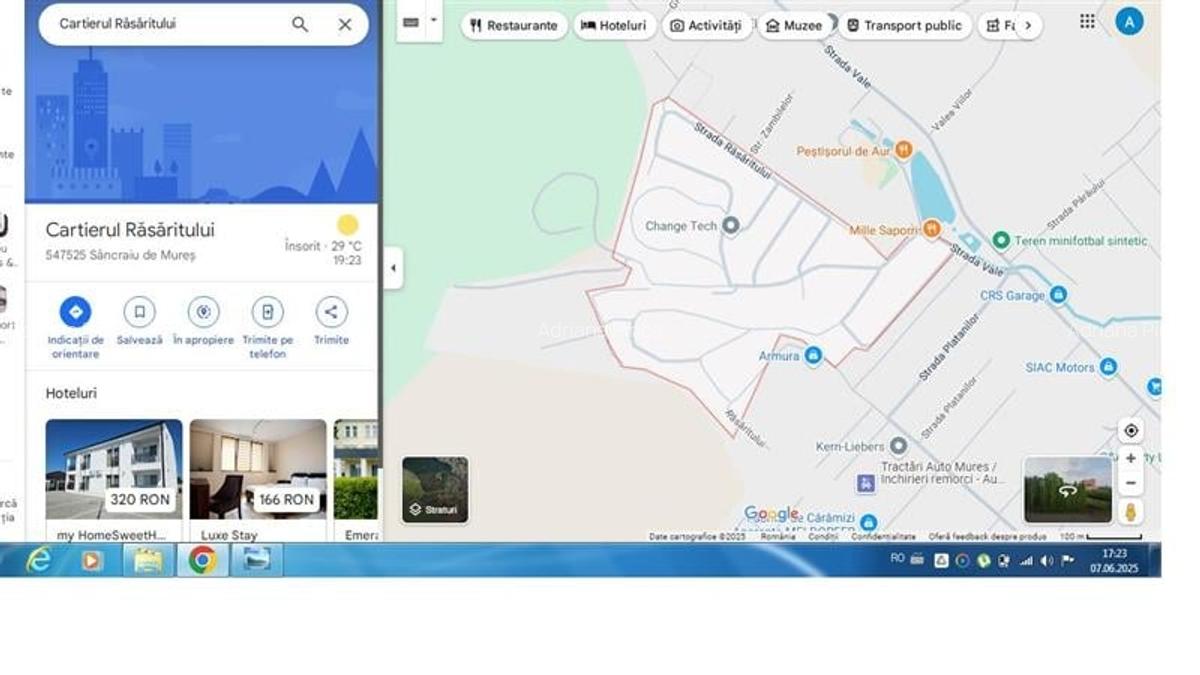Open the În apropiere search icon

tap(203, 311)
